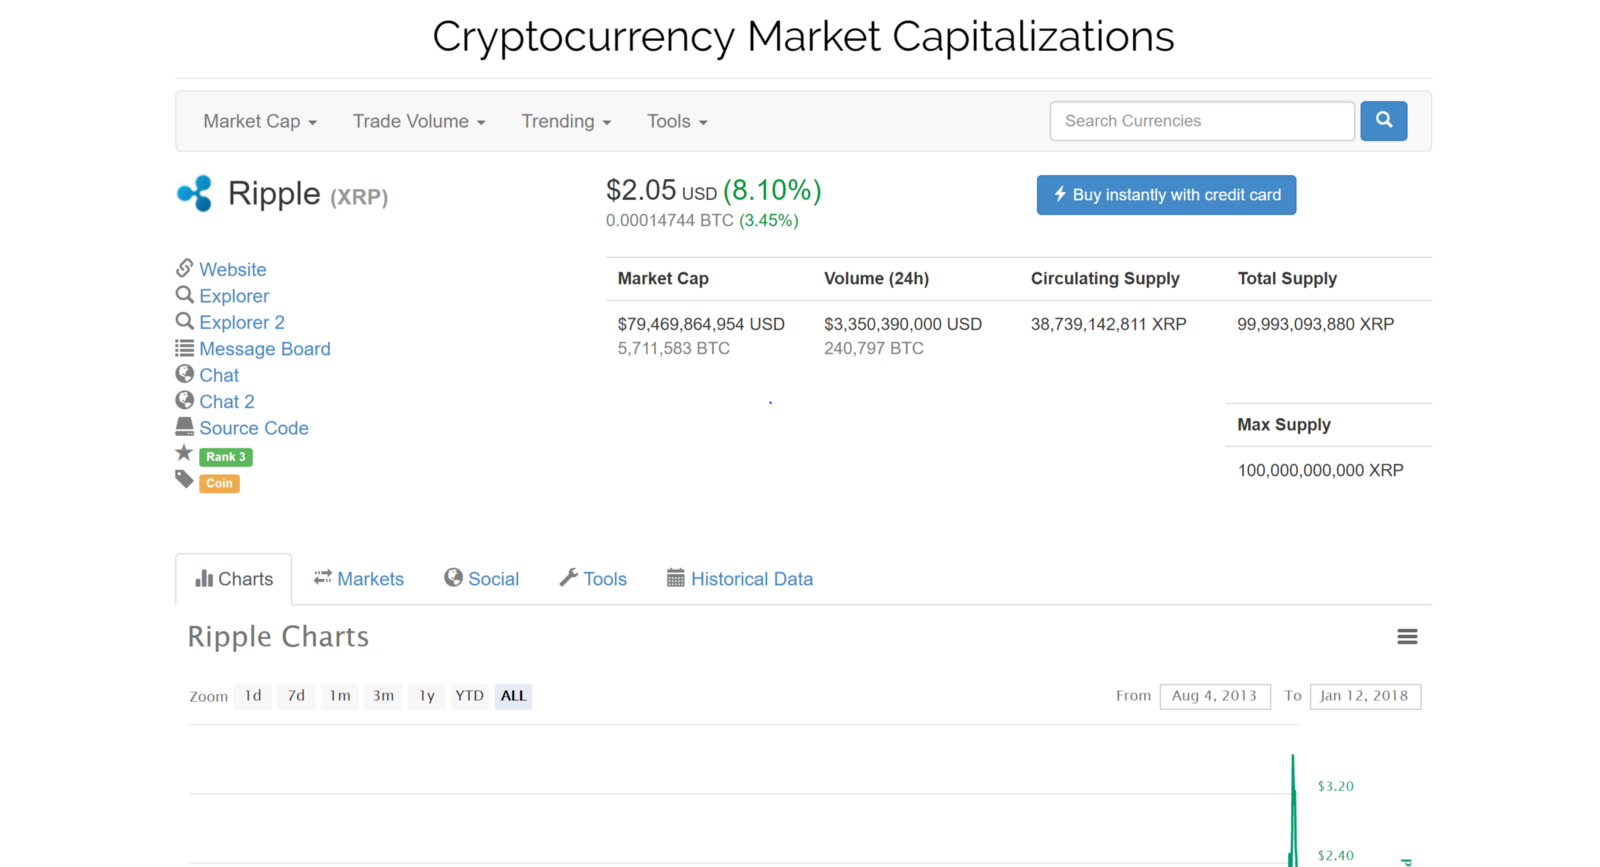Screen dimensions: 1600x867
Task: Click the From date field
Action: [x=1214, y=696]
